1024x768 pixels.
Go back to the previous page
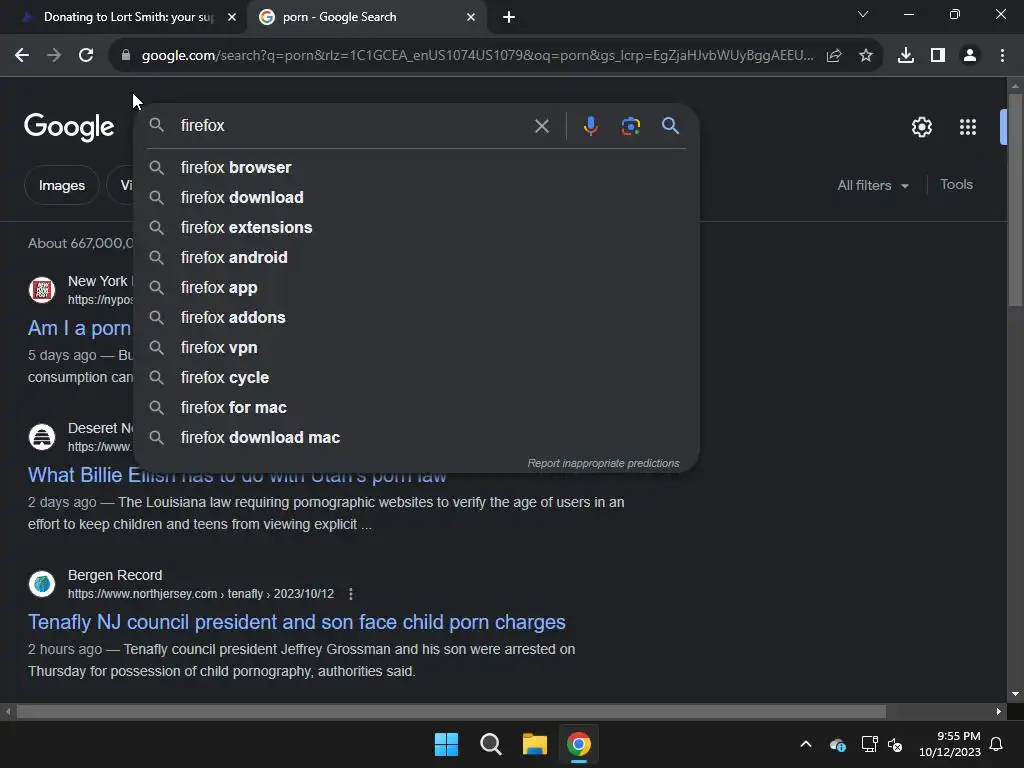22,56
